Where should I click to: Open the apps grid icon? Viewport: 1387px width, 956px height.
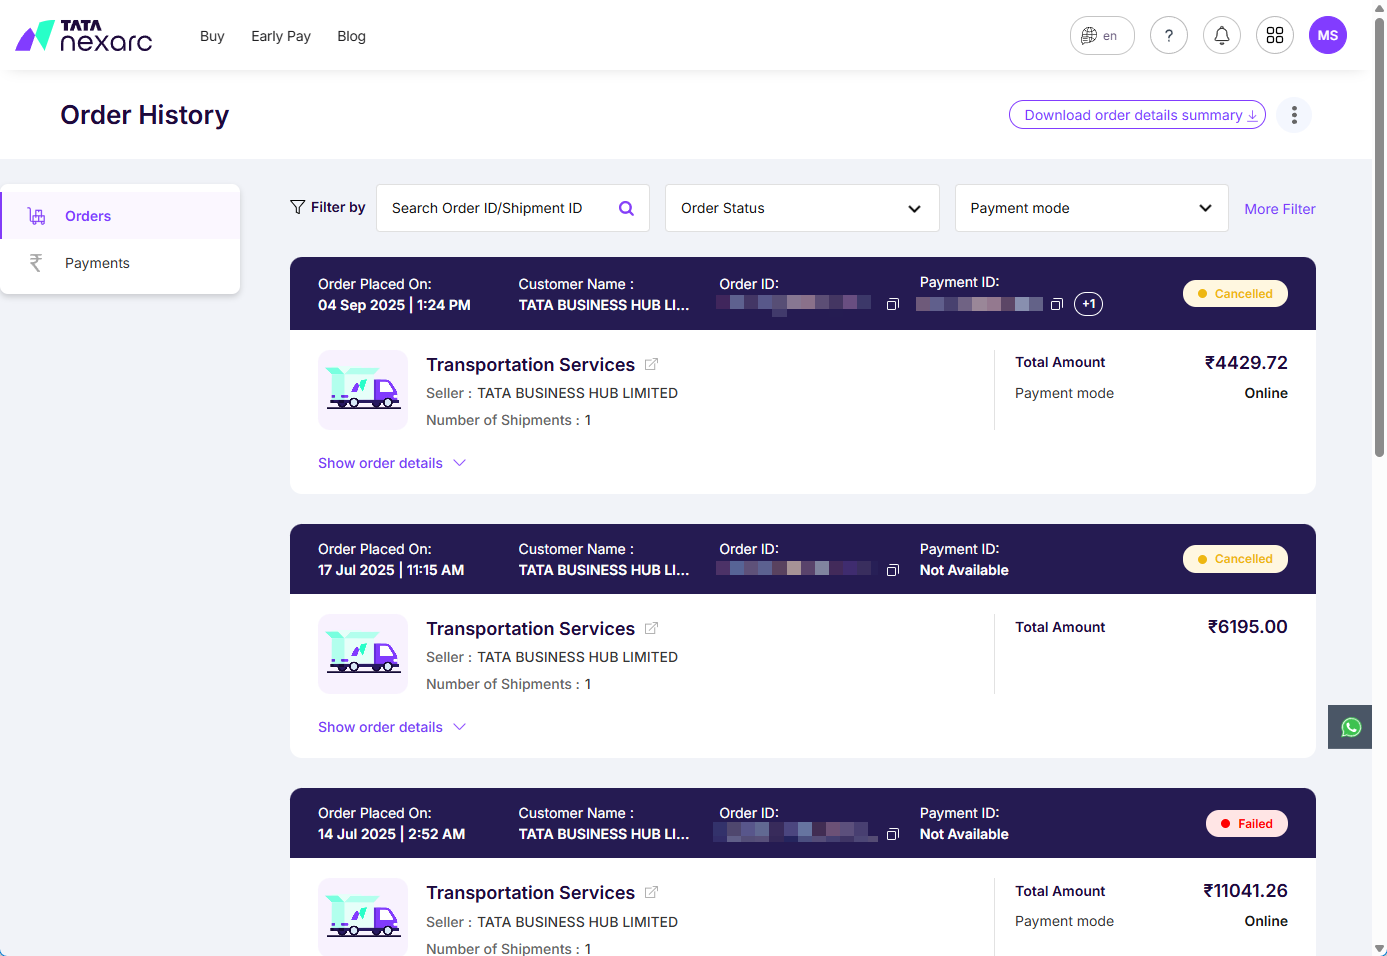pos(1275,36)
